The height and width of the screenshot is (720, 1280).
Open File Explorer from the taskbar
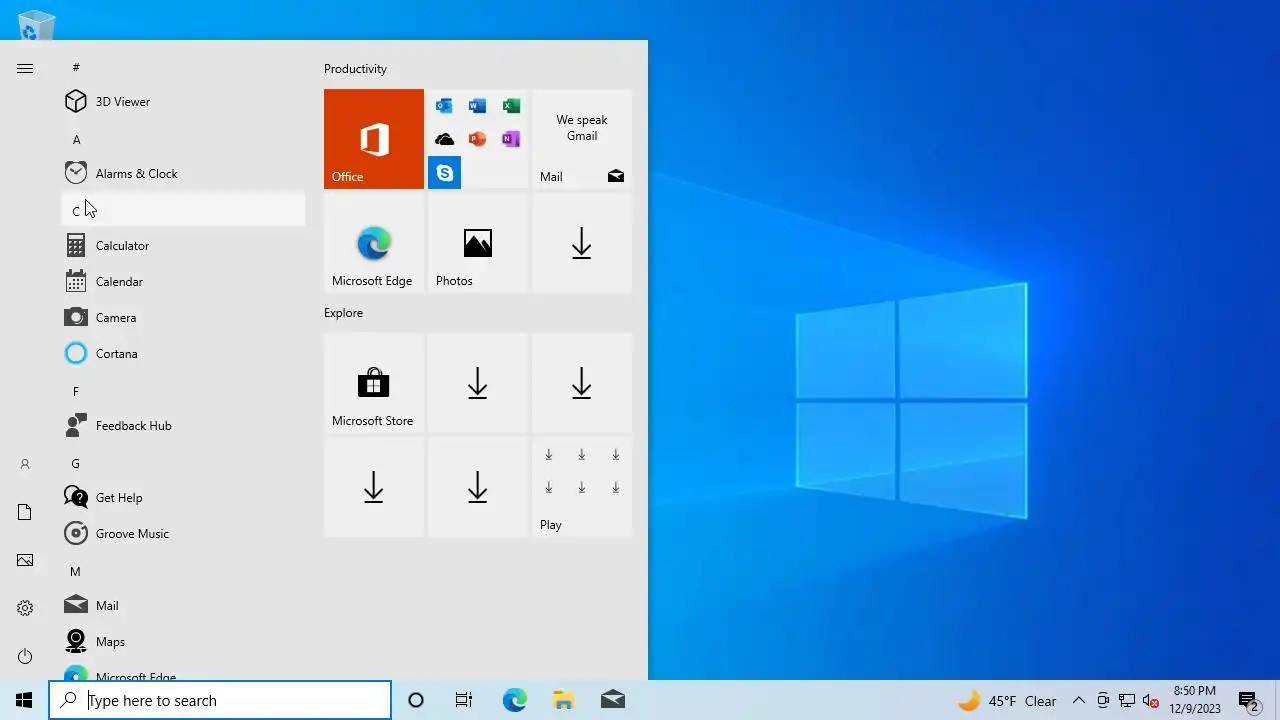[563, 700]
